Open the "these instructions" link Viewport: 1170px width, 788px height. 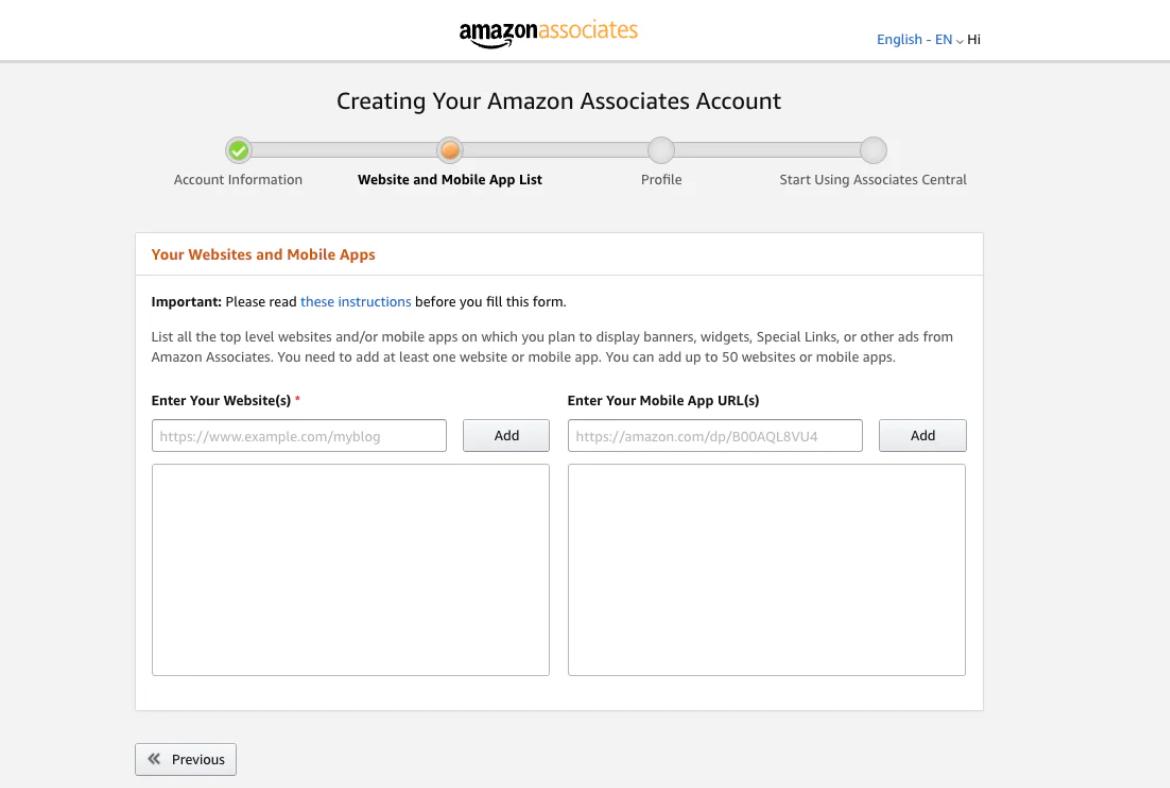[355, 302]
